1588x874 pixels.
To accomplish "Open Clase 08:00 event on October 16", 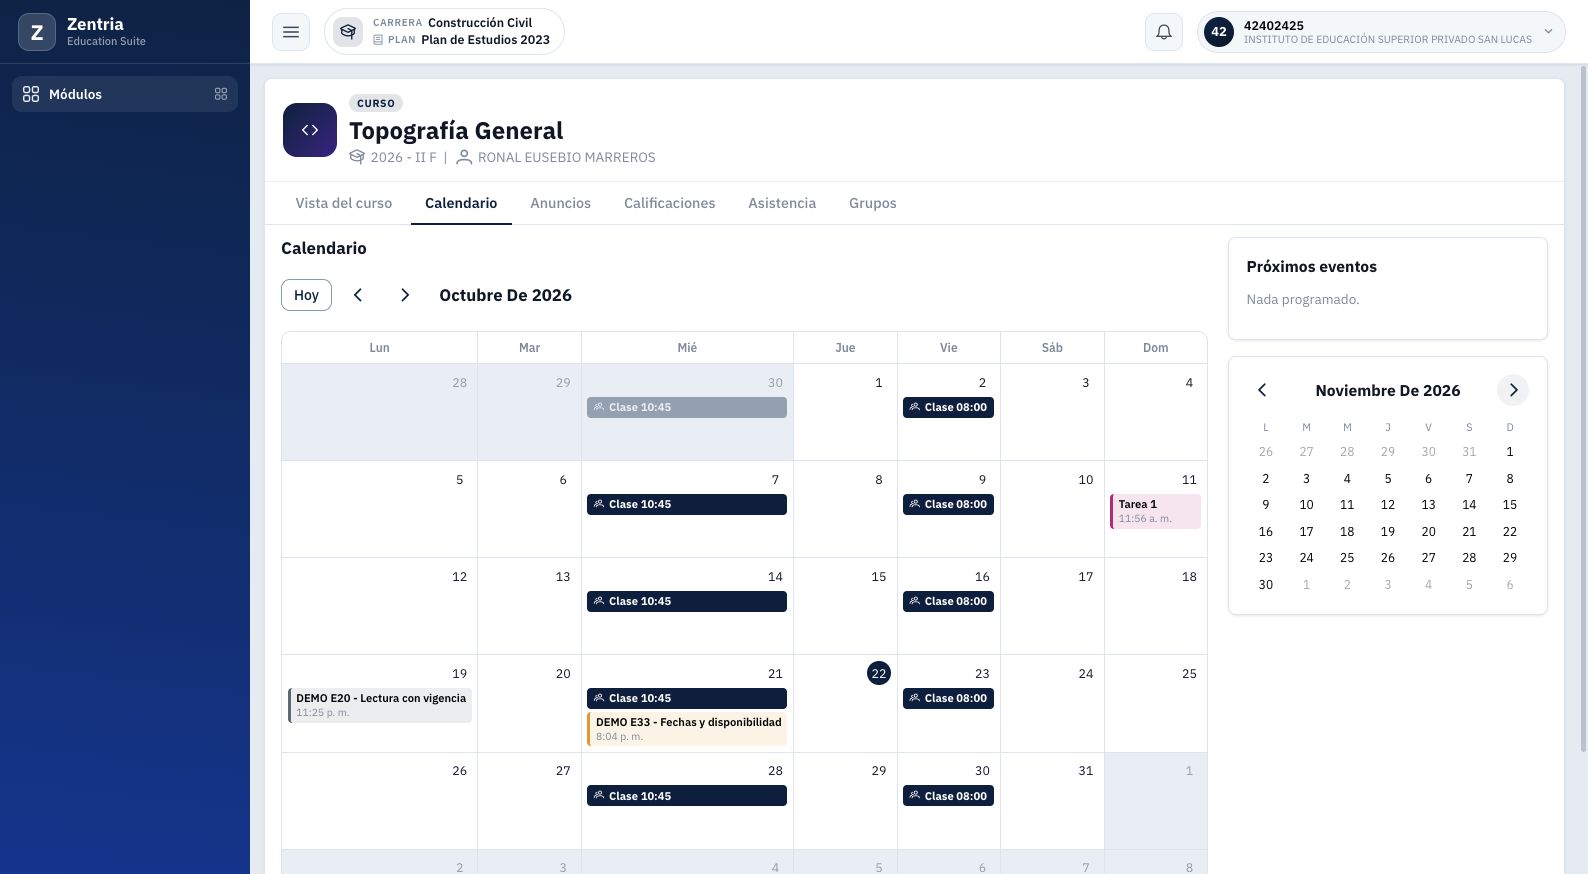I will click(x=948, y=601).
